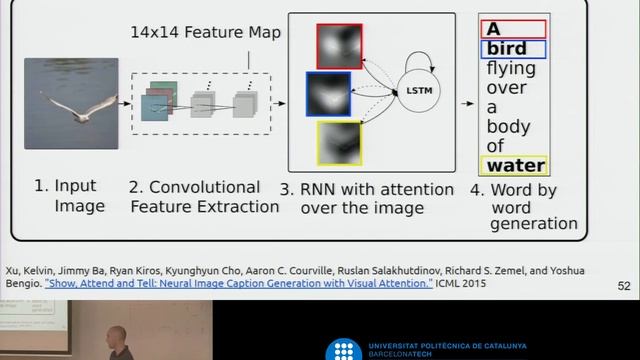The height and width of the screenshot is (360, 640).
Task: Click the word 'bird' in blue box
Action: (513, 49)
